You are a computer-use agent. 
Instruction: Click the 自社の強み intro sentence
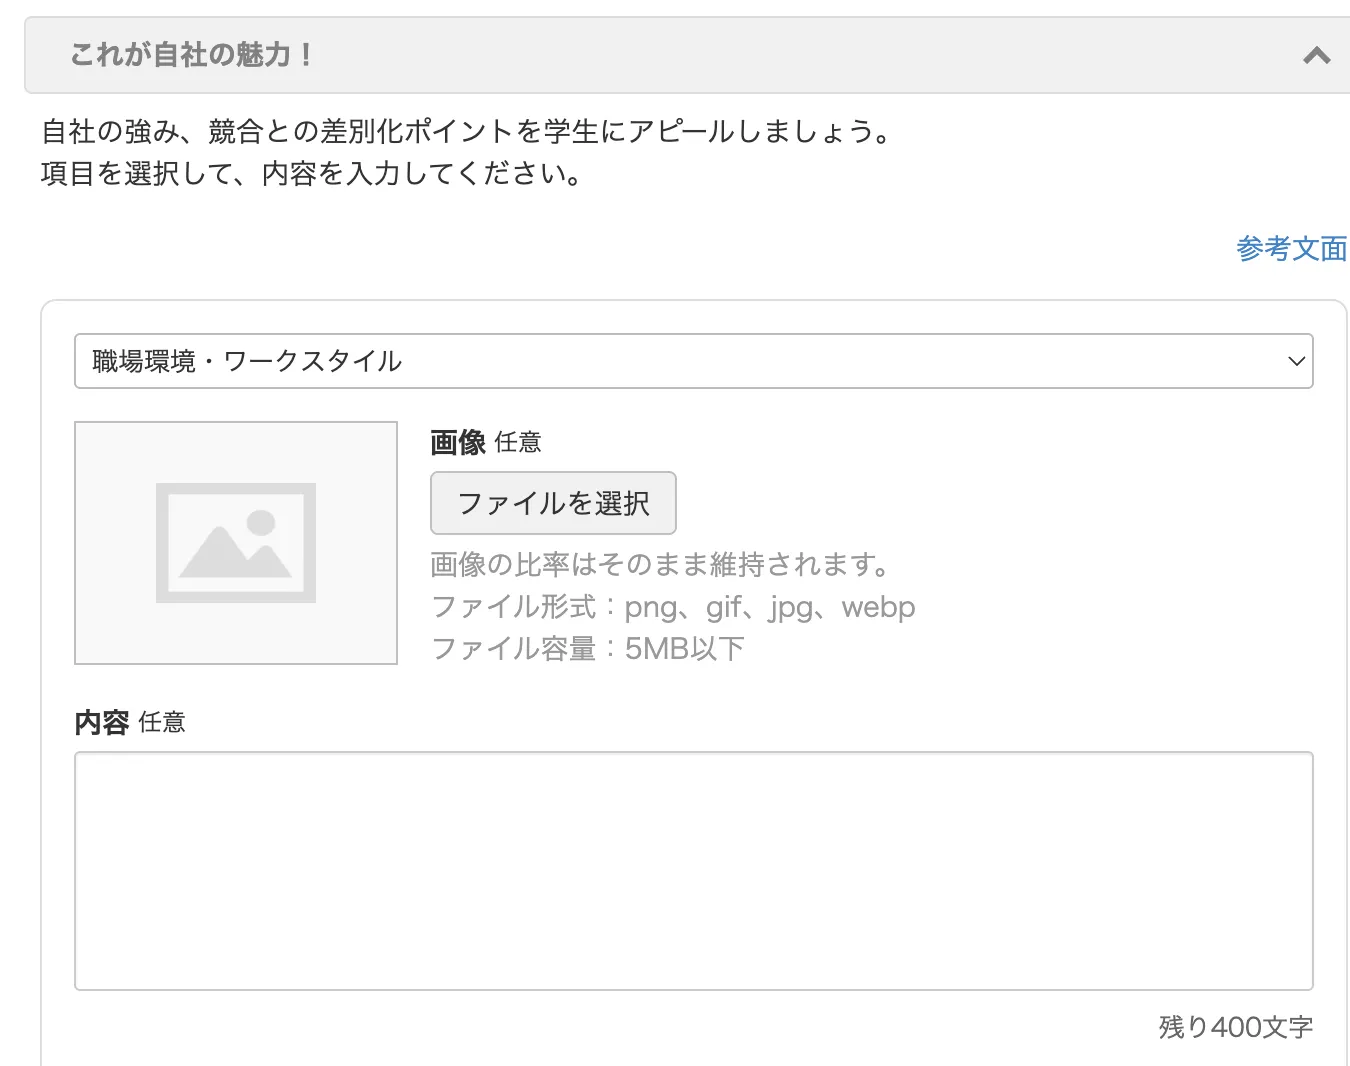(x=466, y=131)
